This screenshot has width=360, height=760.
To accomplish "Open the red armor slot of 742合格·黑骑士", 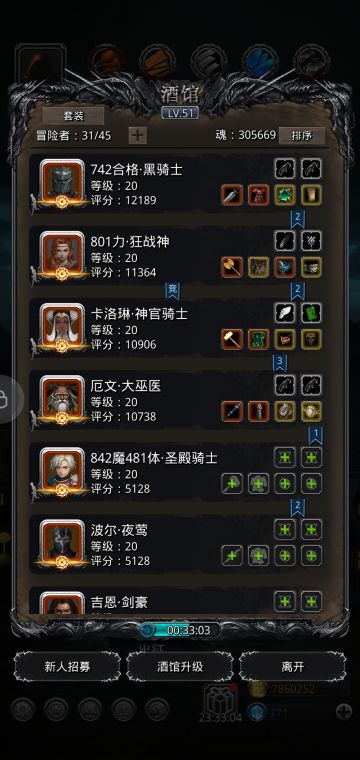I will (x=258, y=195).
